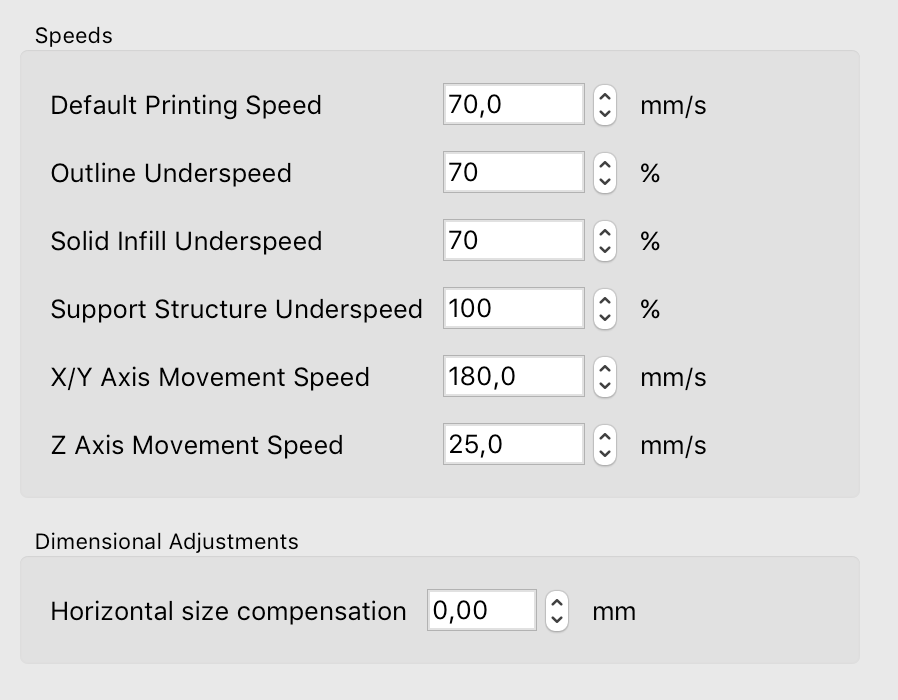The height and width of the screenshot is (700, 898).
Task: Decrease X/Y Axis Movement Speed stepper
Action: [x=604, y=385]
